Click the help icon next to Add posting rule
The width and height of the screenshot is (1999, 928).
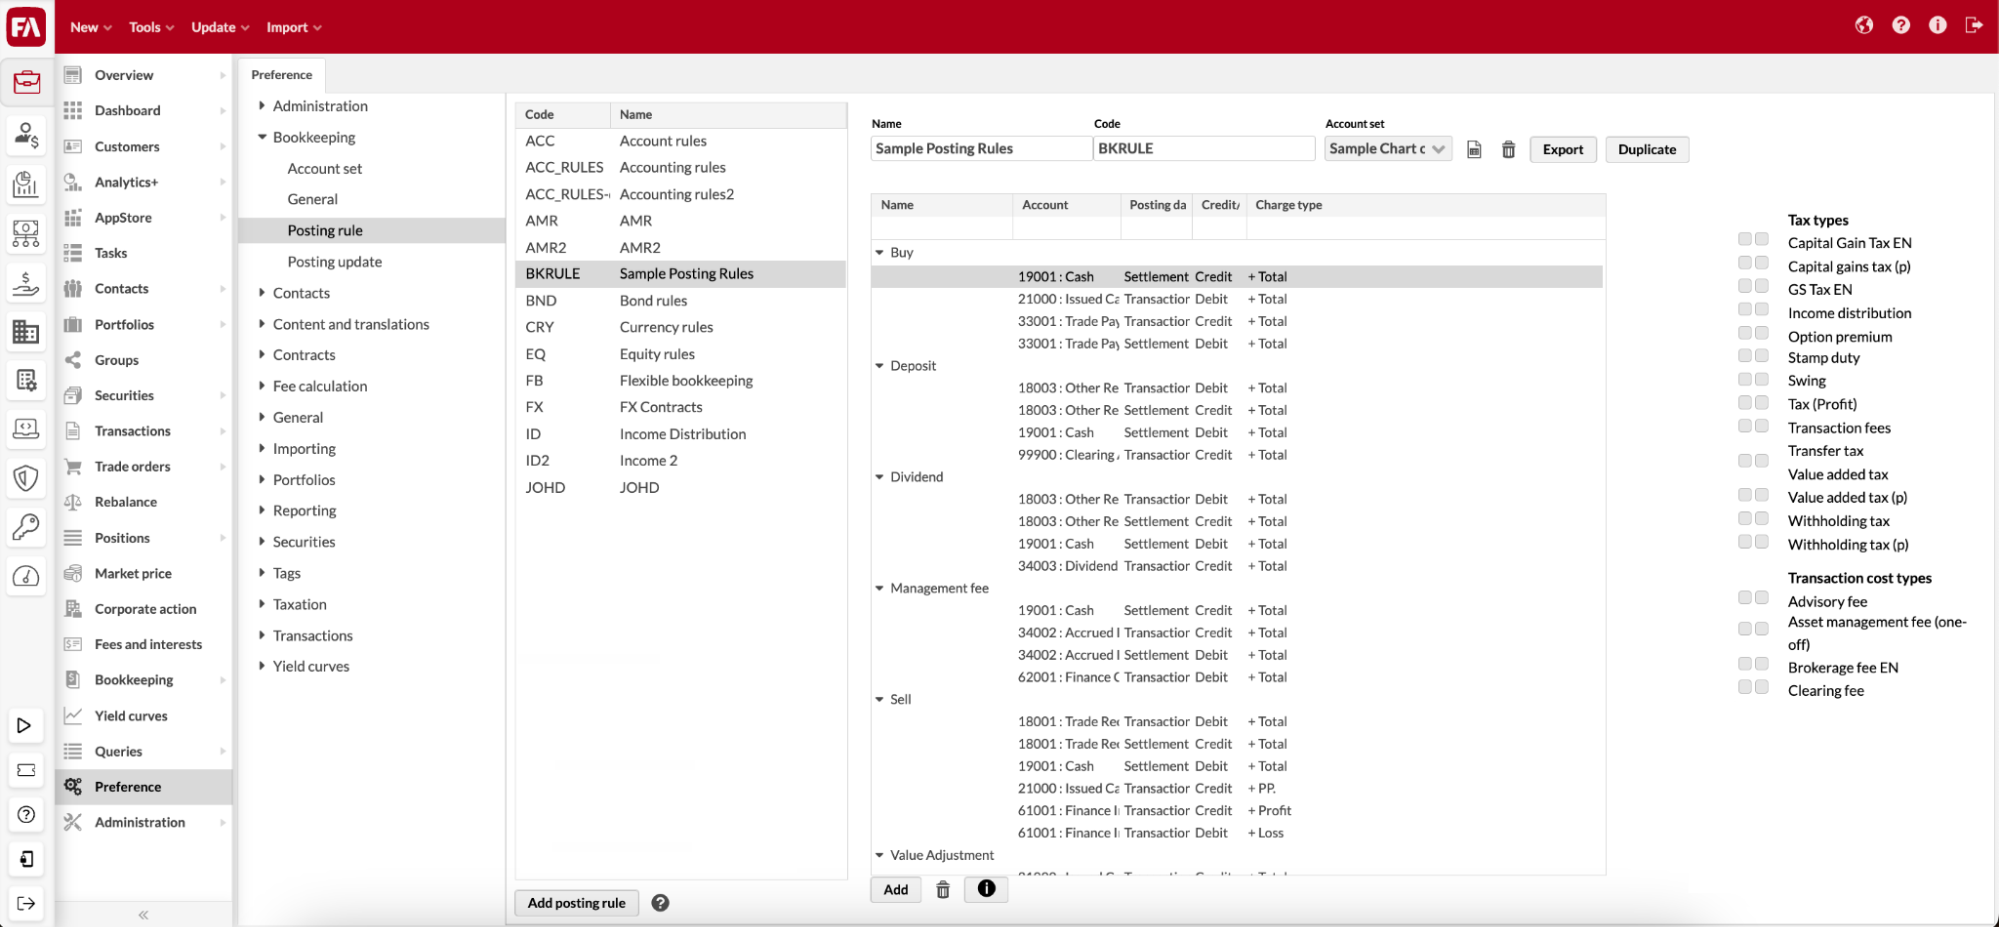point(660,903)
